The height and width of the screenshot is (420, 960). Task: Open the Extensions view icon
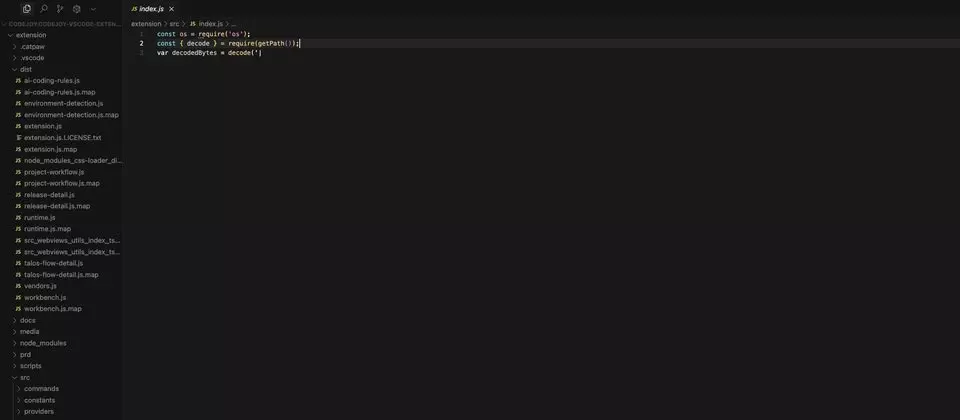[77, 9]
